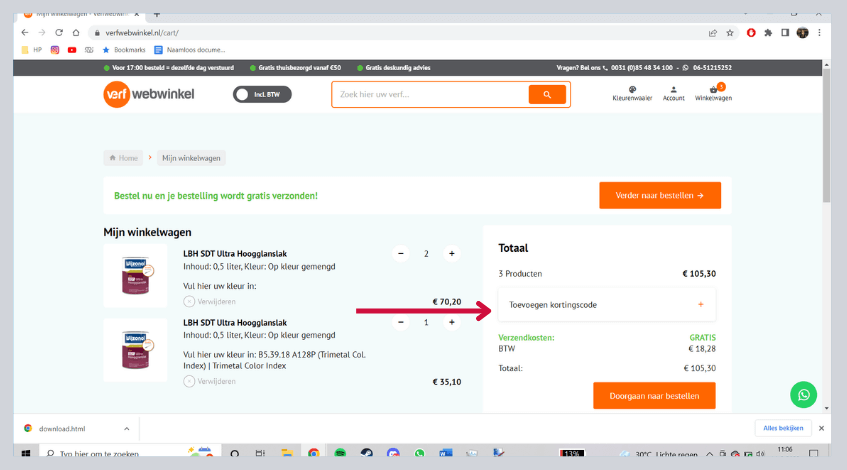Toggle the Incl. BTW switch
This screenshot has height=470, width=847.
point(262,95)
